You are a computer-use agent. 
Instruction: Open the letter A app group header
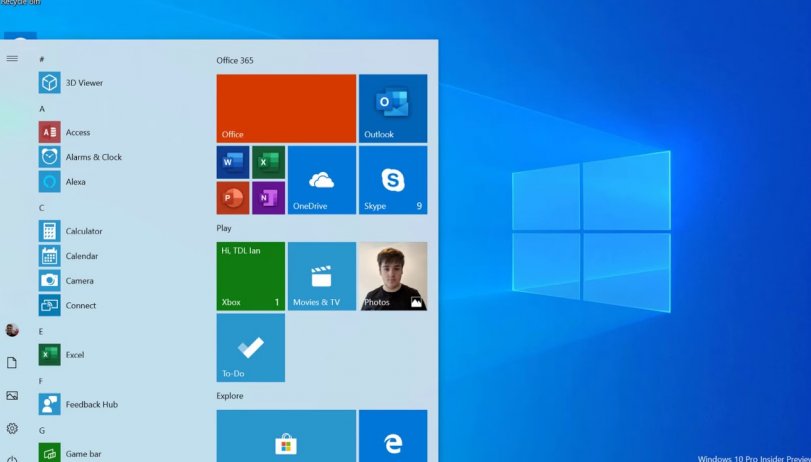tap(42, 109)
